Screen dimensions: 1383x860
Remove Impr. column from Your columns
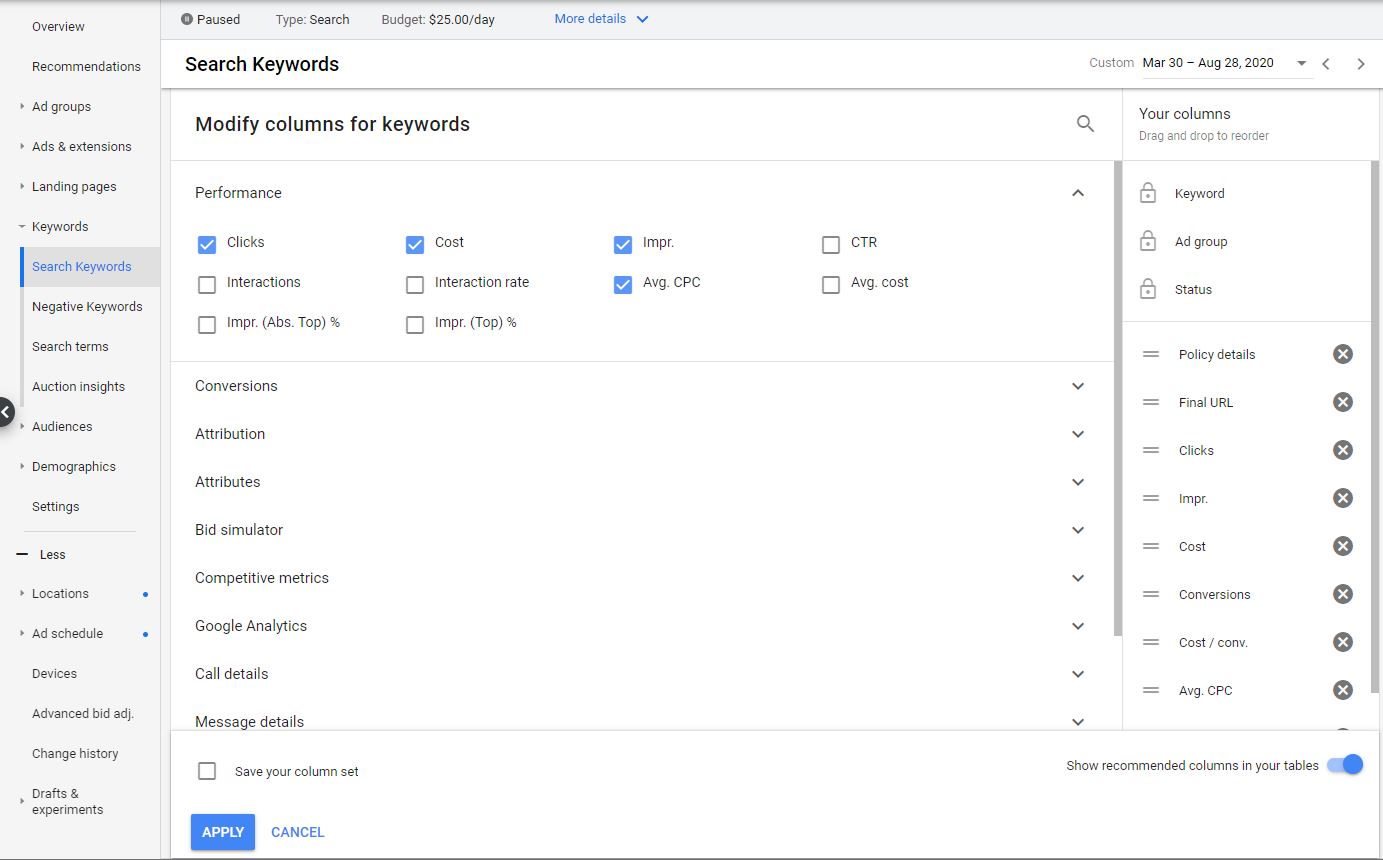(x=1343, y=498)
